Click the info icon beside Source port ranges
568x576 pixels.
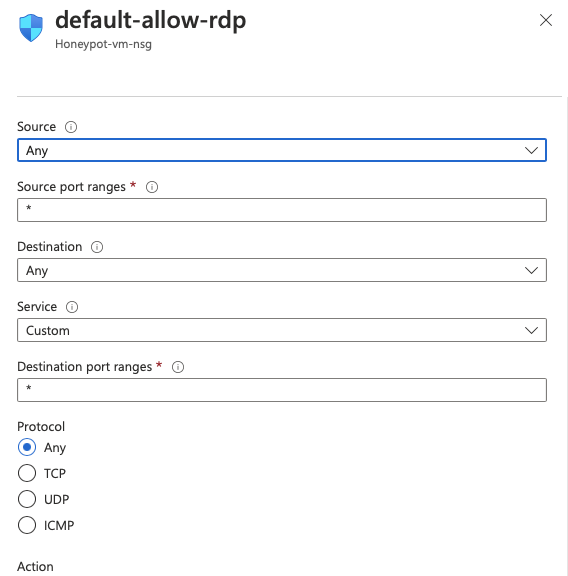point(152,187)
